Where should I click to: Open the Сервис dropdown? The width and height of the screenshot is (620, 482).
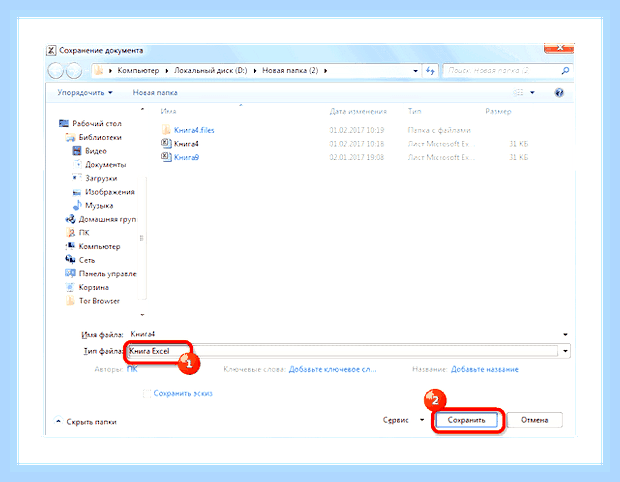(x=403, y=420)
